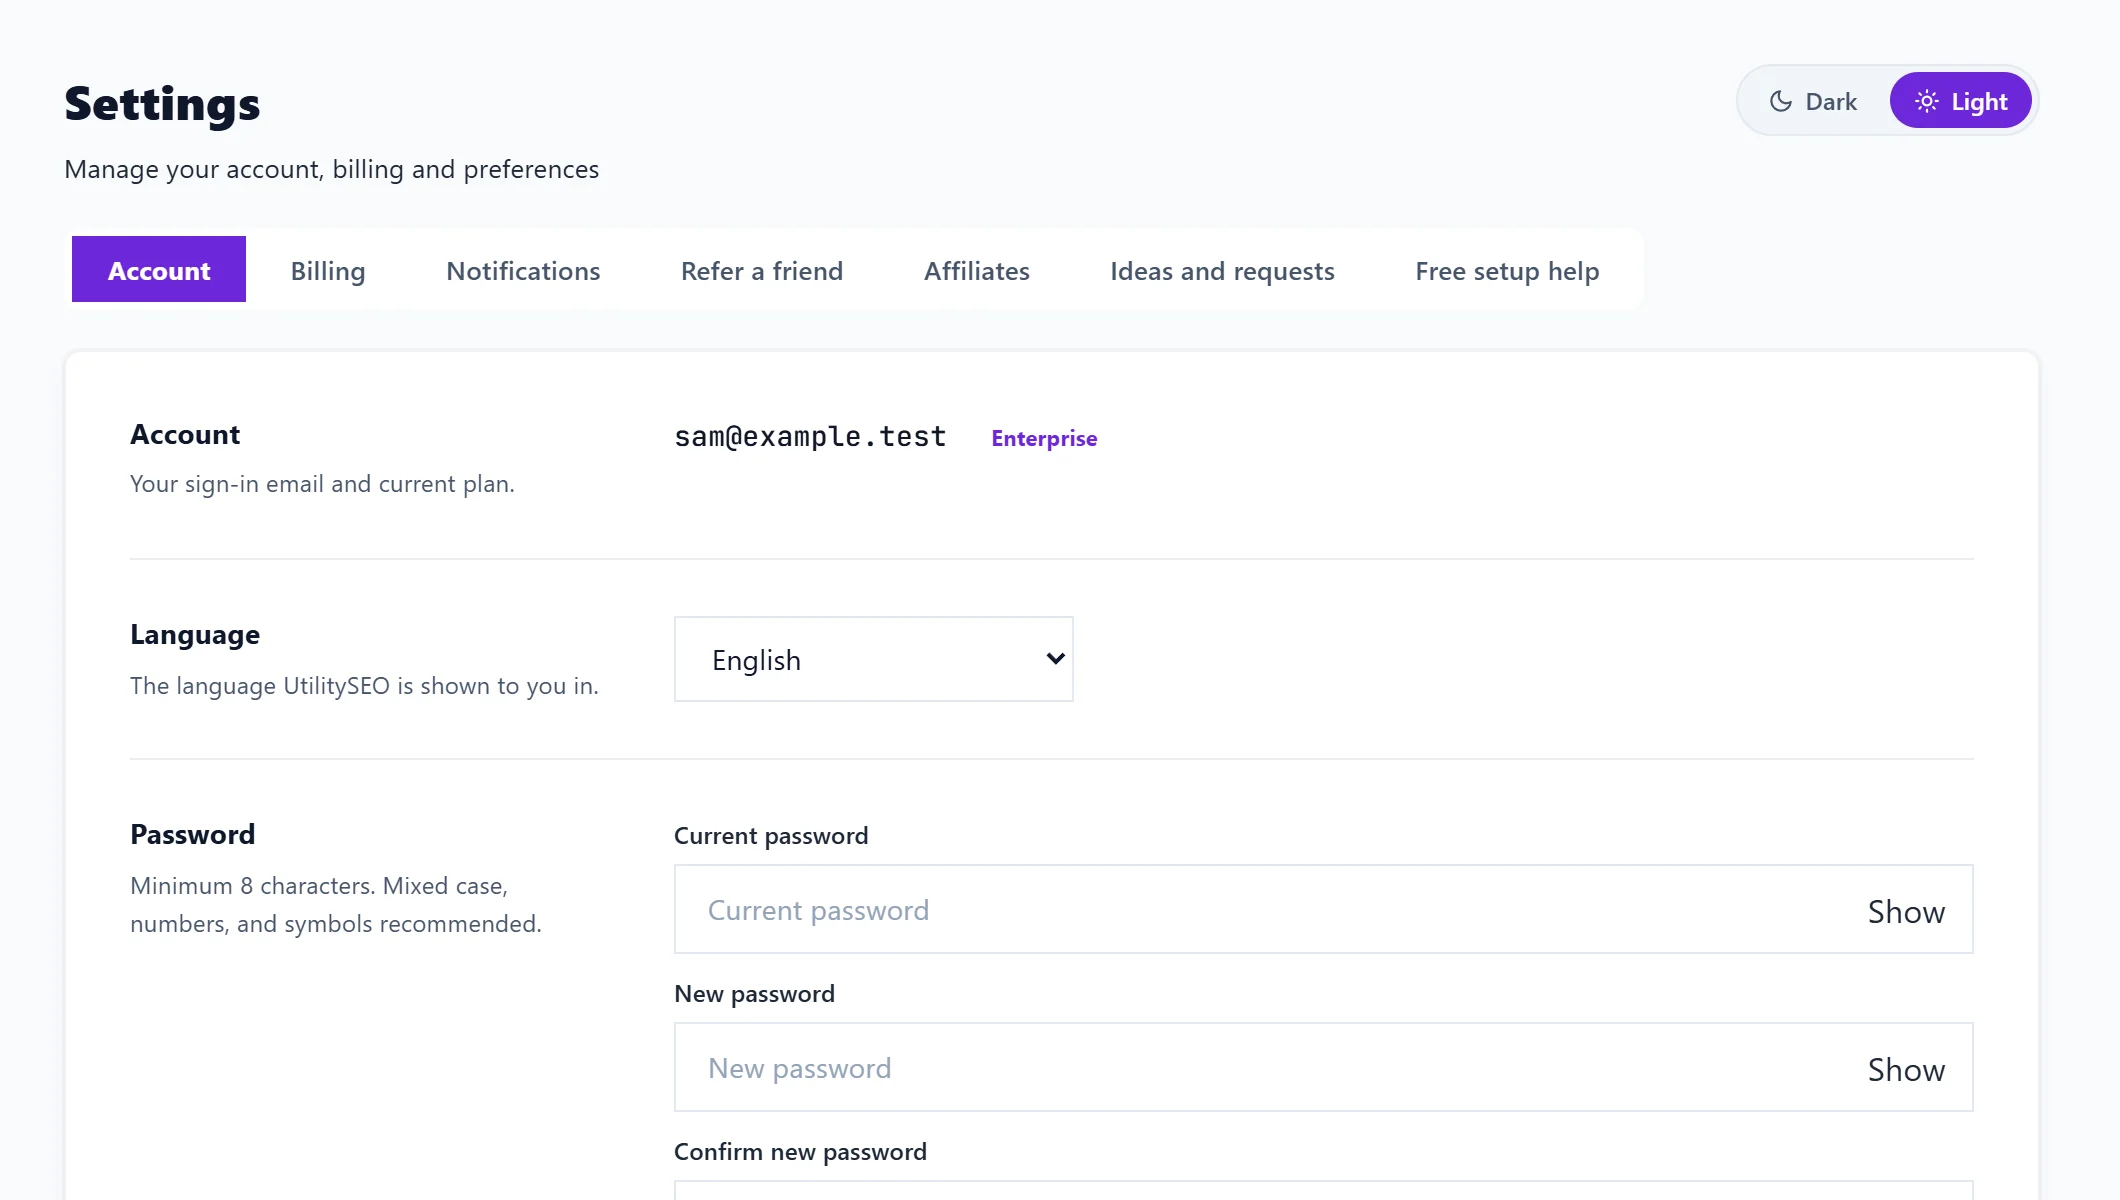Image resolution: width=2120 pixels, height=1200 pixels.
Task: Show the new password
Action: click(1906, 1069)
